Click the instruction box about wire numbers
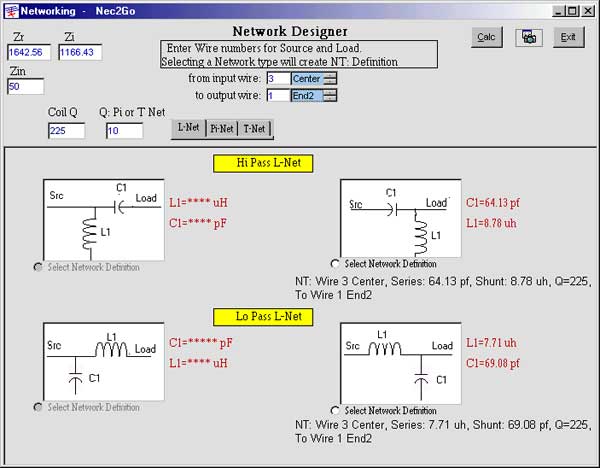Screen dimensions: 600x468 pyautogui.click(x=299, y=54)
